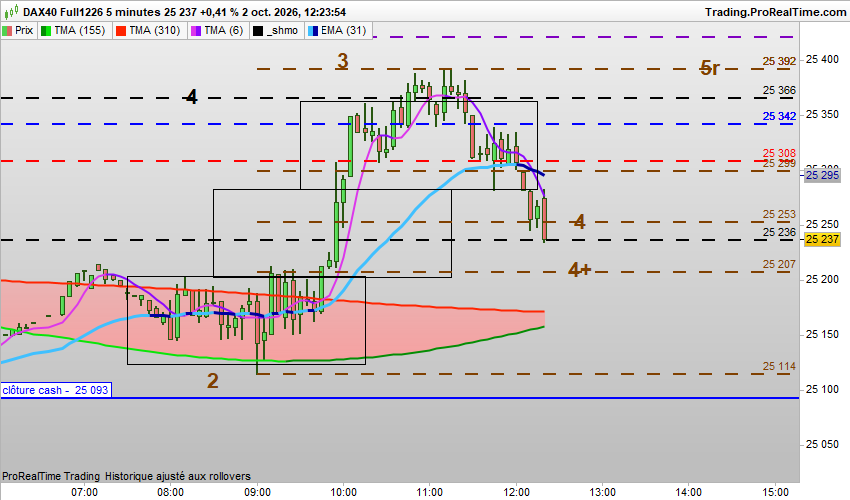This screenshot has width=850, height=500.
Task: Click the 07:00 time axis label
Action: point(85,492)
